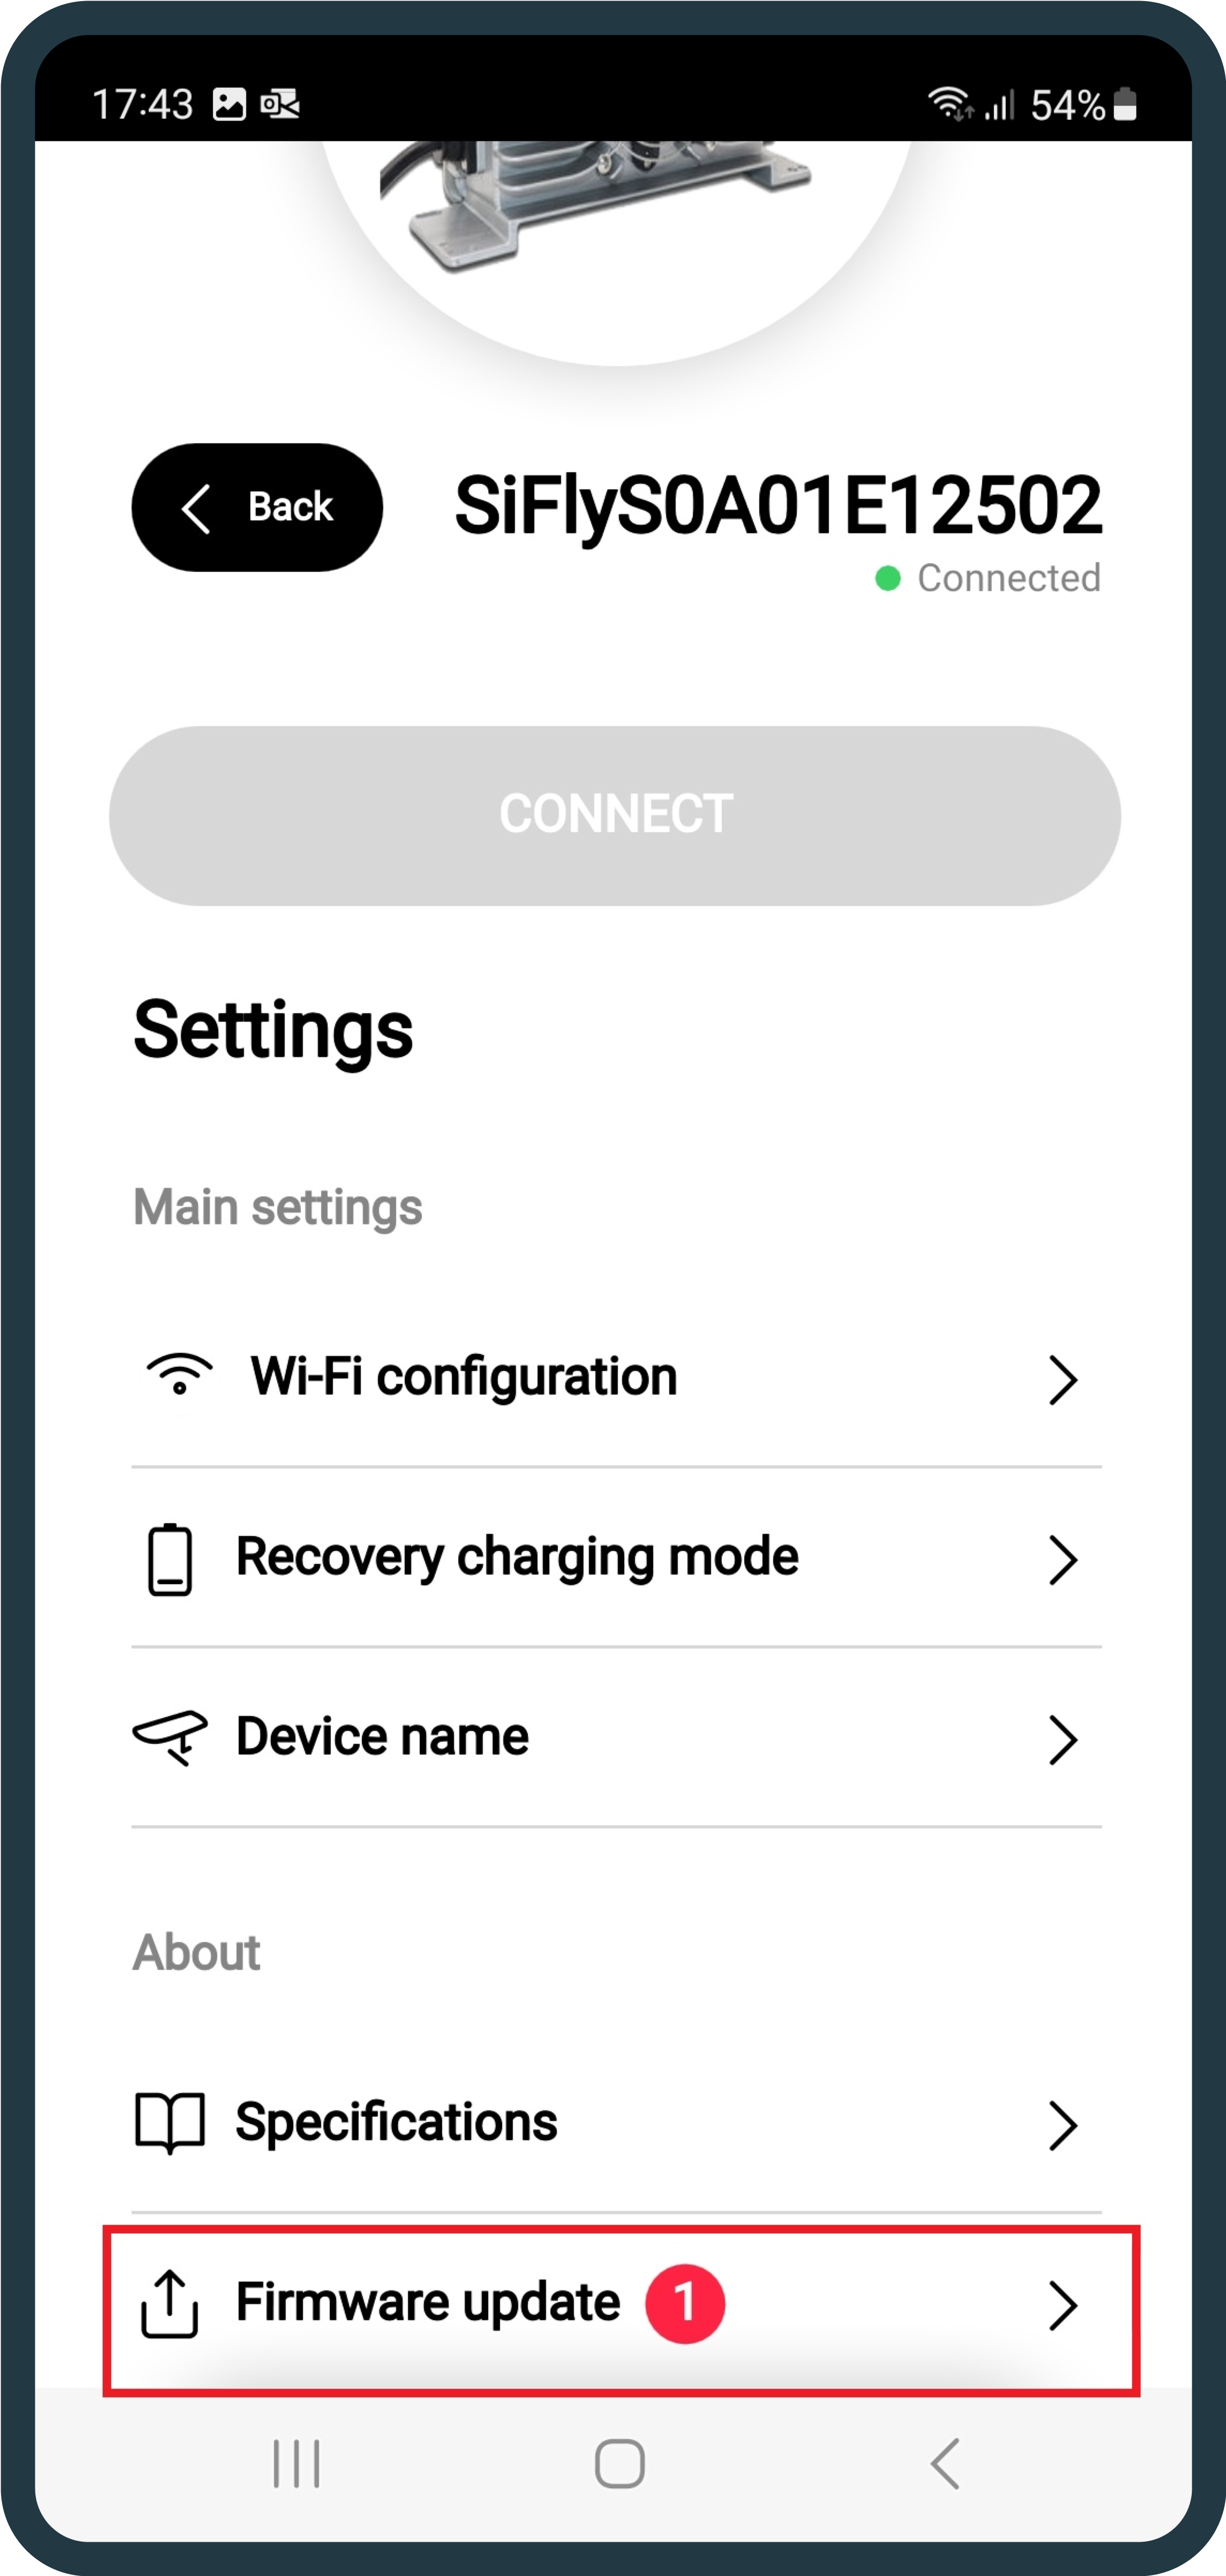The width and height of the screenshot is (1226, 2576).
Task: Tap the Device name drone icon
Action: (x=170, y=1737)
